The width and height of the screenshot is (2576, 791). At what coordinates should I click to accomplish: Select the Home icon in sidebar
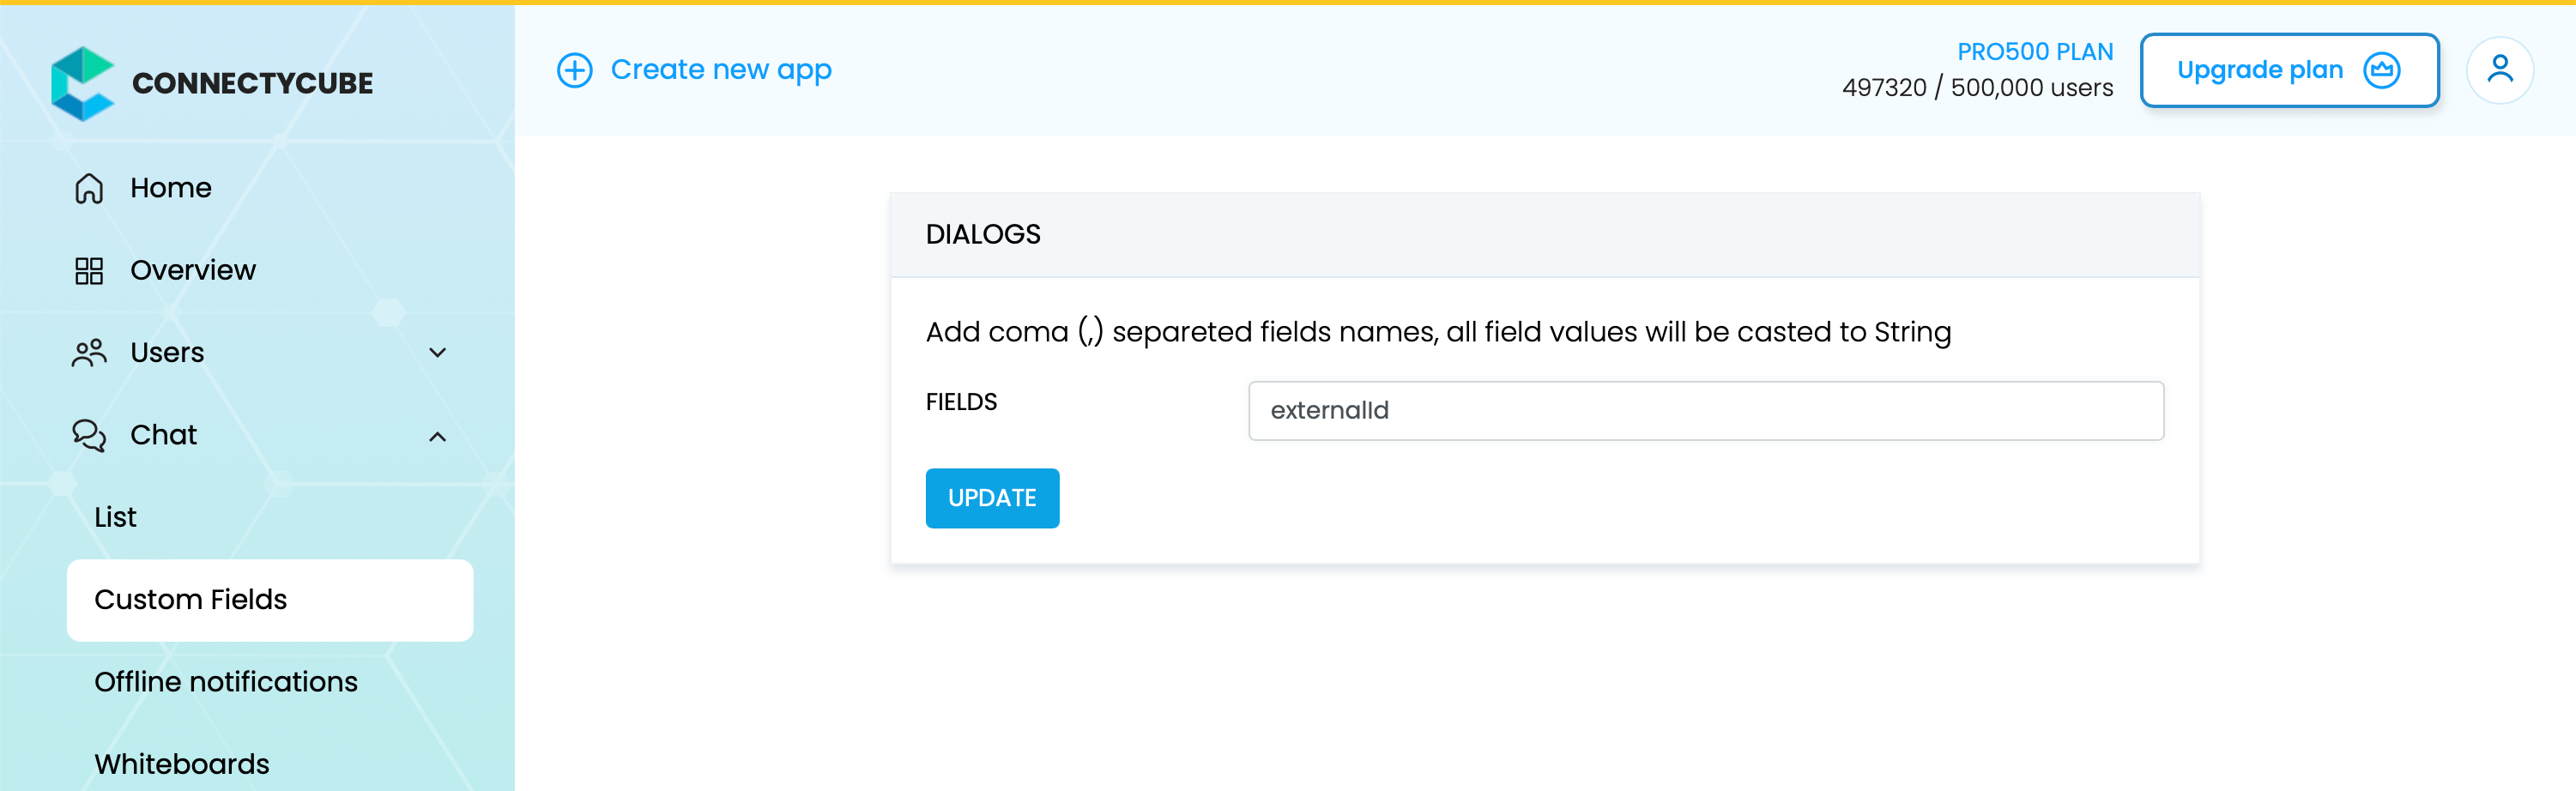[89, 187]
